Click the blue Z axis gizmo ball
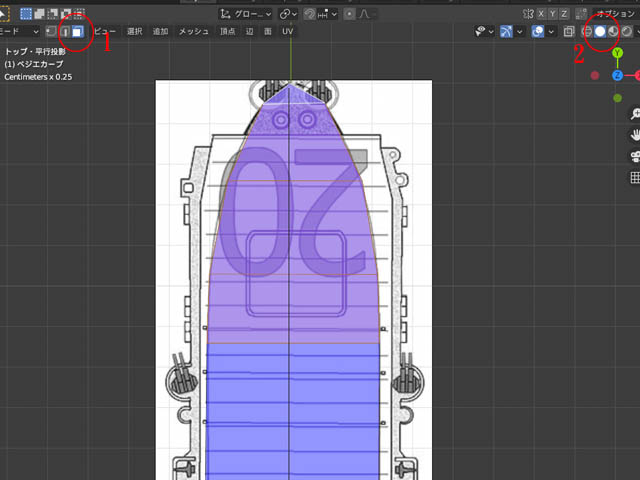 618,76
